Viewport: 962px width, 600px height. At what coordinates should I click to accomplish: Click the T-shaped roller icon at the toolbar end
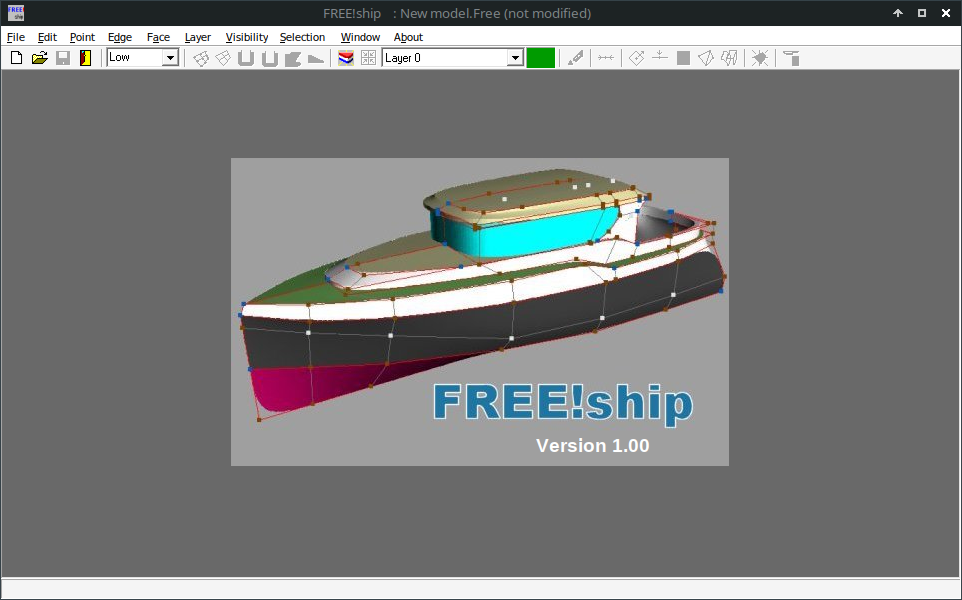pos(791,58)
